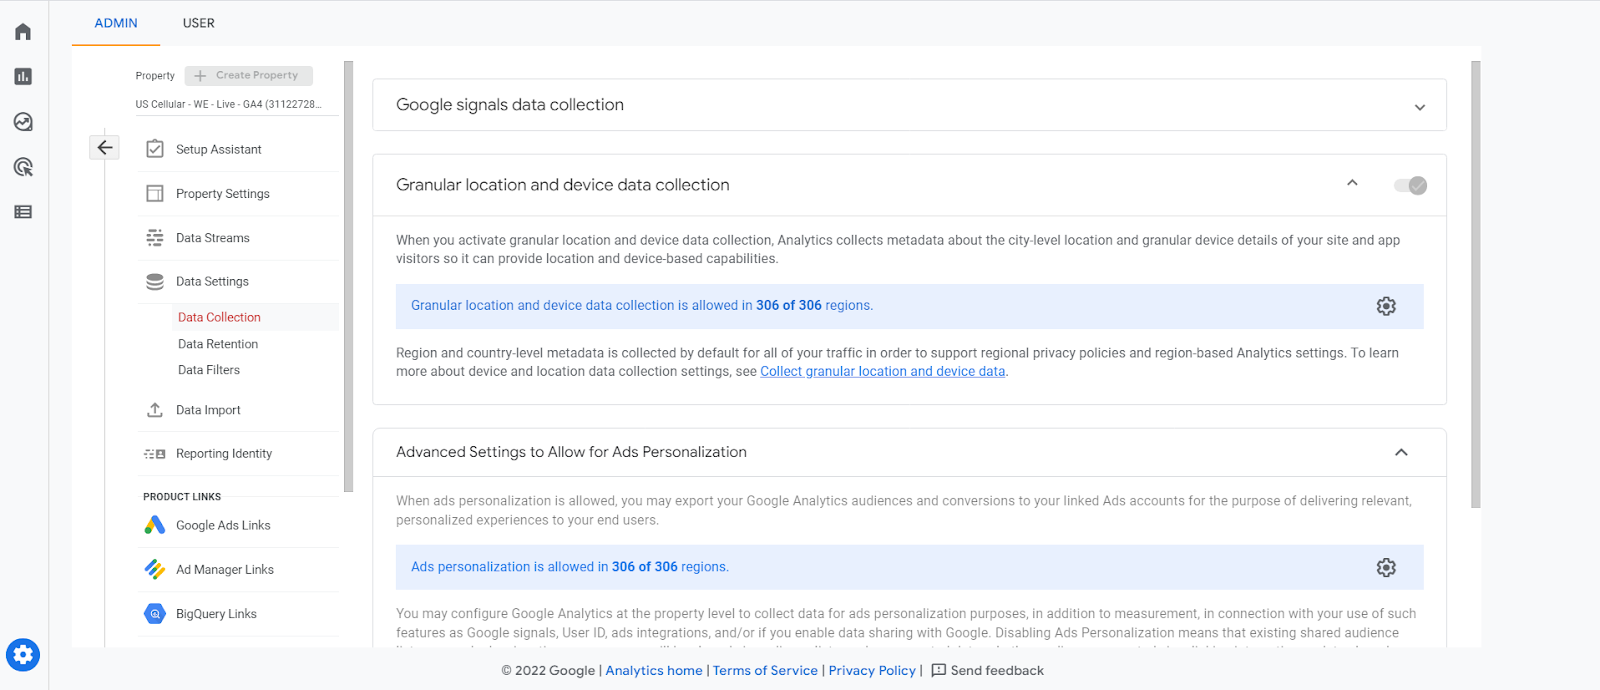Screen dimensions: 1600x690
Task: Toggle granular location and device data collection
Action: (x=1410, y=185)
